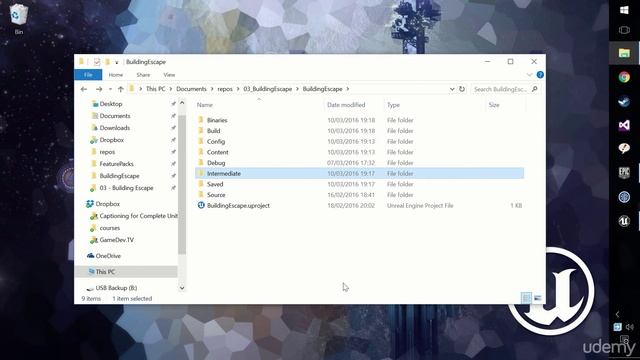Go up one folder level arrow
The height and width of the screenshot is (360, 640).
(x=120, y=89)
